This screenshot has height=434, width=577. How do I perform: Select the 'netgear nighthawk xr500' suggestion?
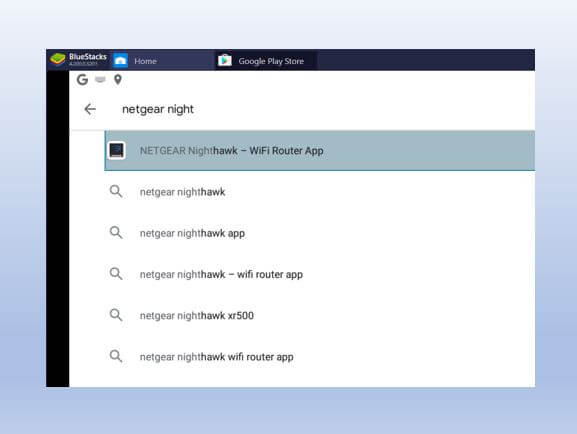coord(320,315)
